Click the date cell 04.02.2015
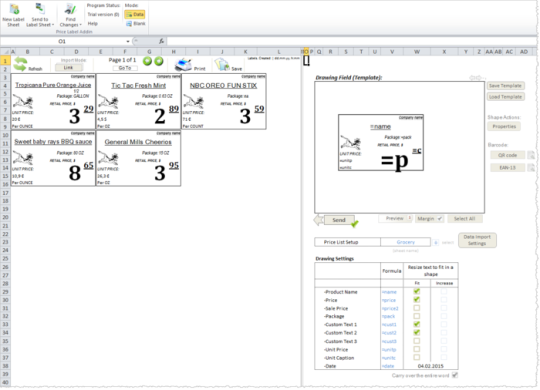540x390 pixels. [x=430, y=366]
